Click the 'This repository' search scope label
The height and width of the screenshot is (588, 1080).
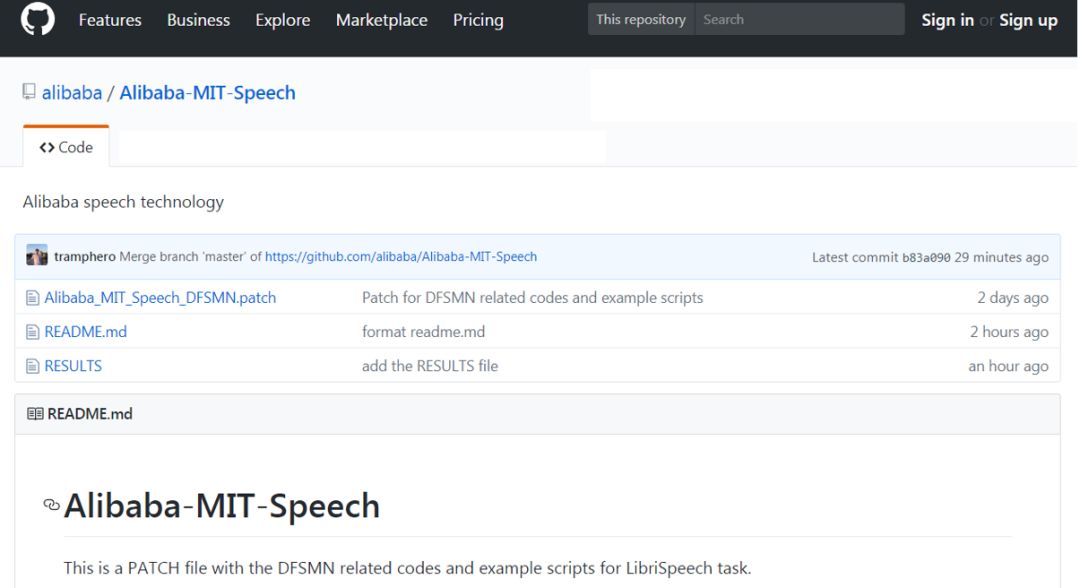click(x=641, y=20)
